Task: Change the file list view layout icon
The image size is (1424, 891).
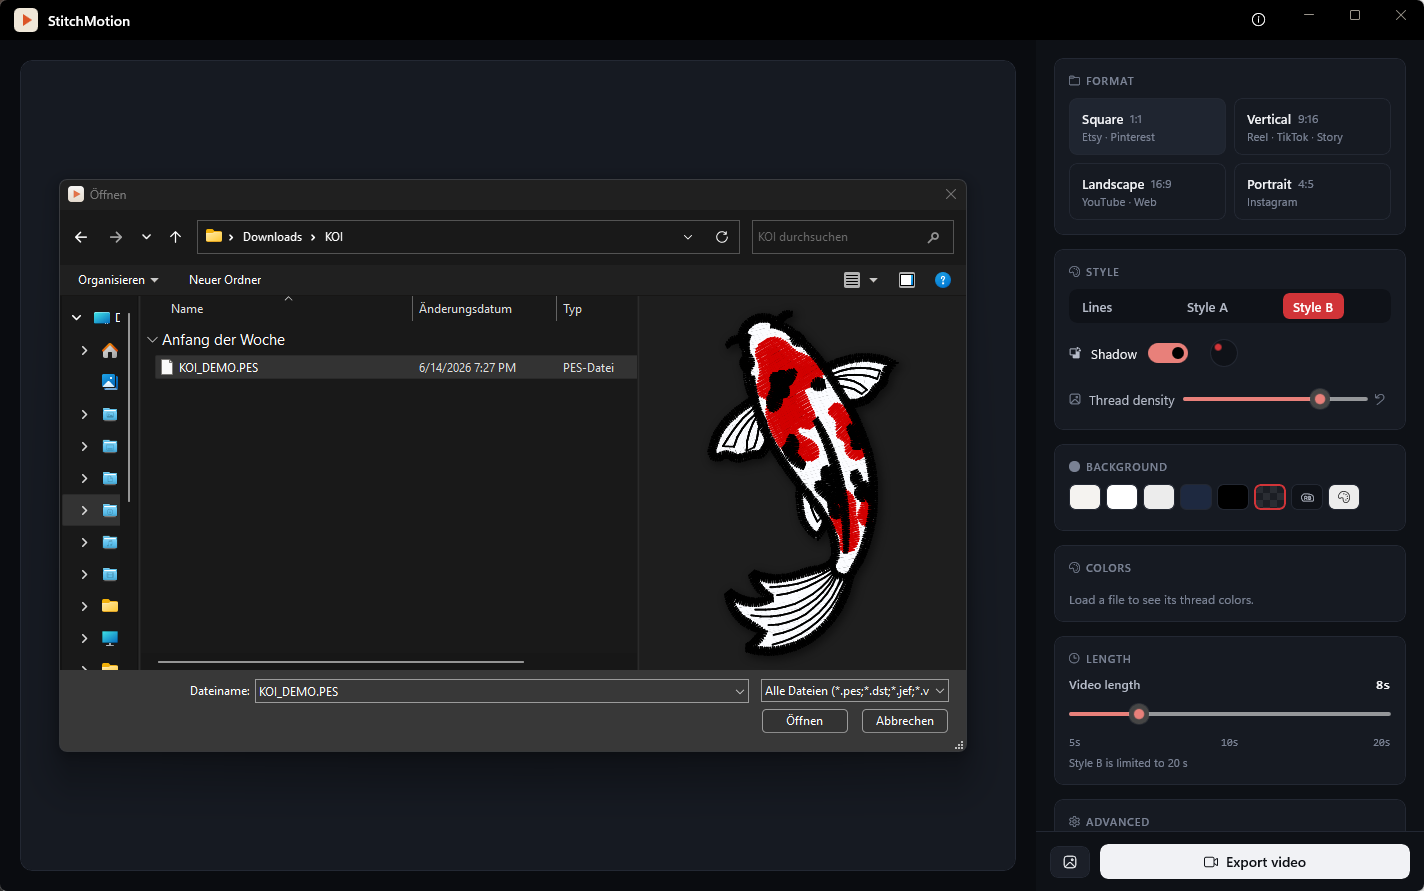Action: point(852,280)
